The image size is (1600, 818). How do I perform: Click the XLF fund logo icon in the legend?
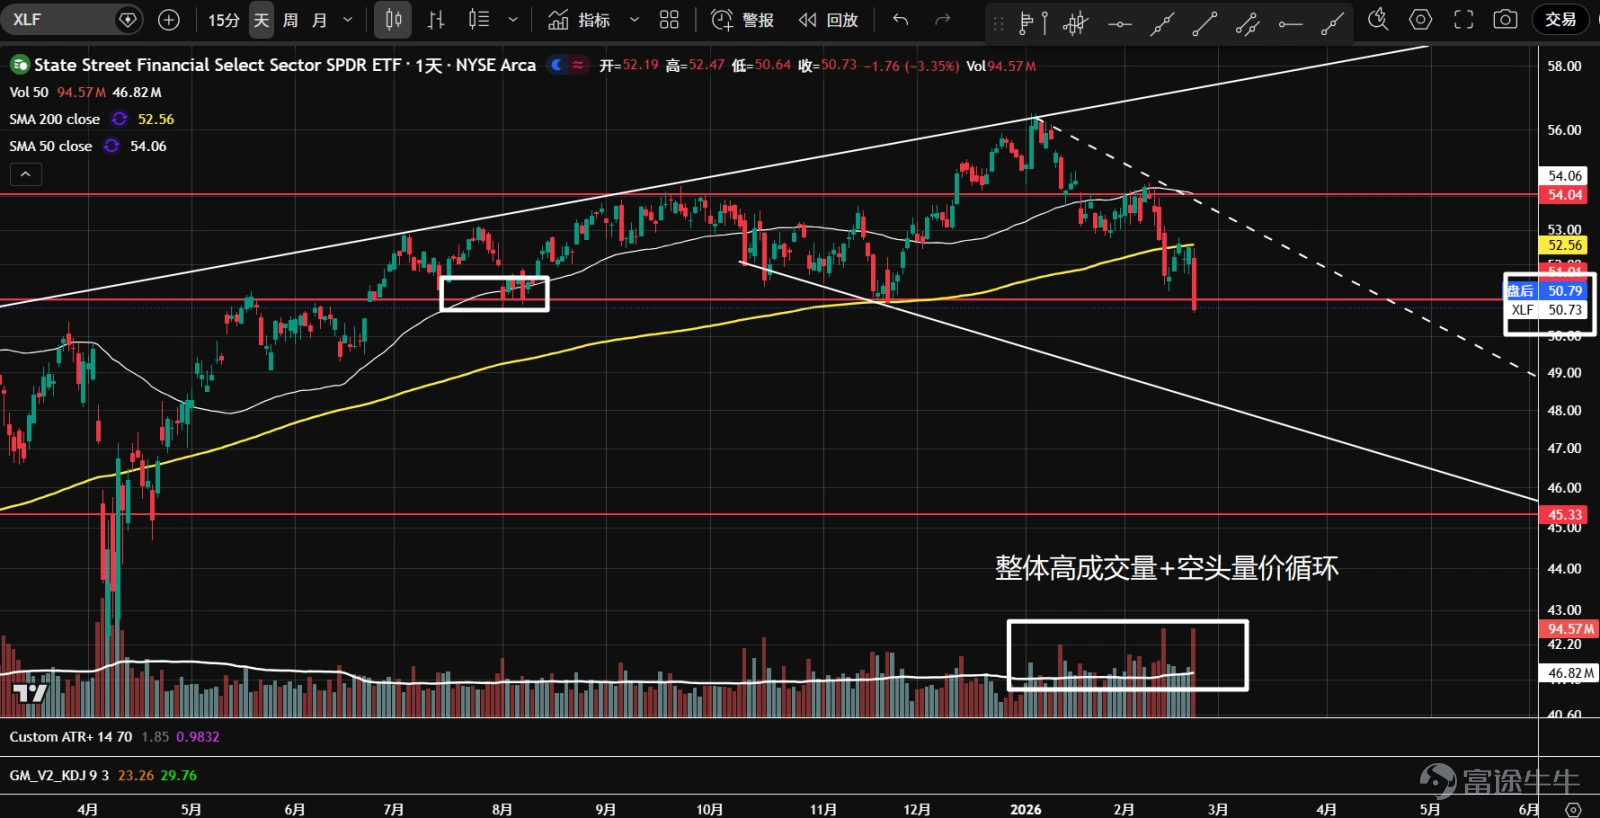19,65
